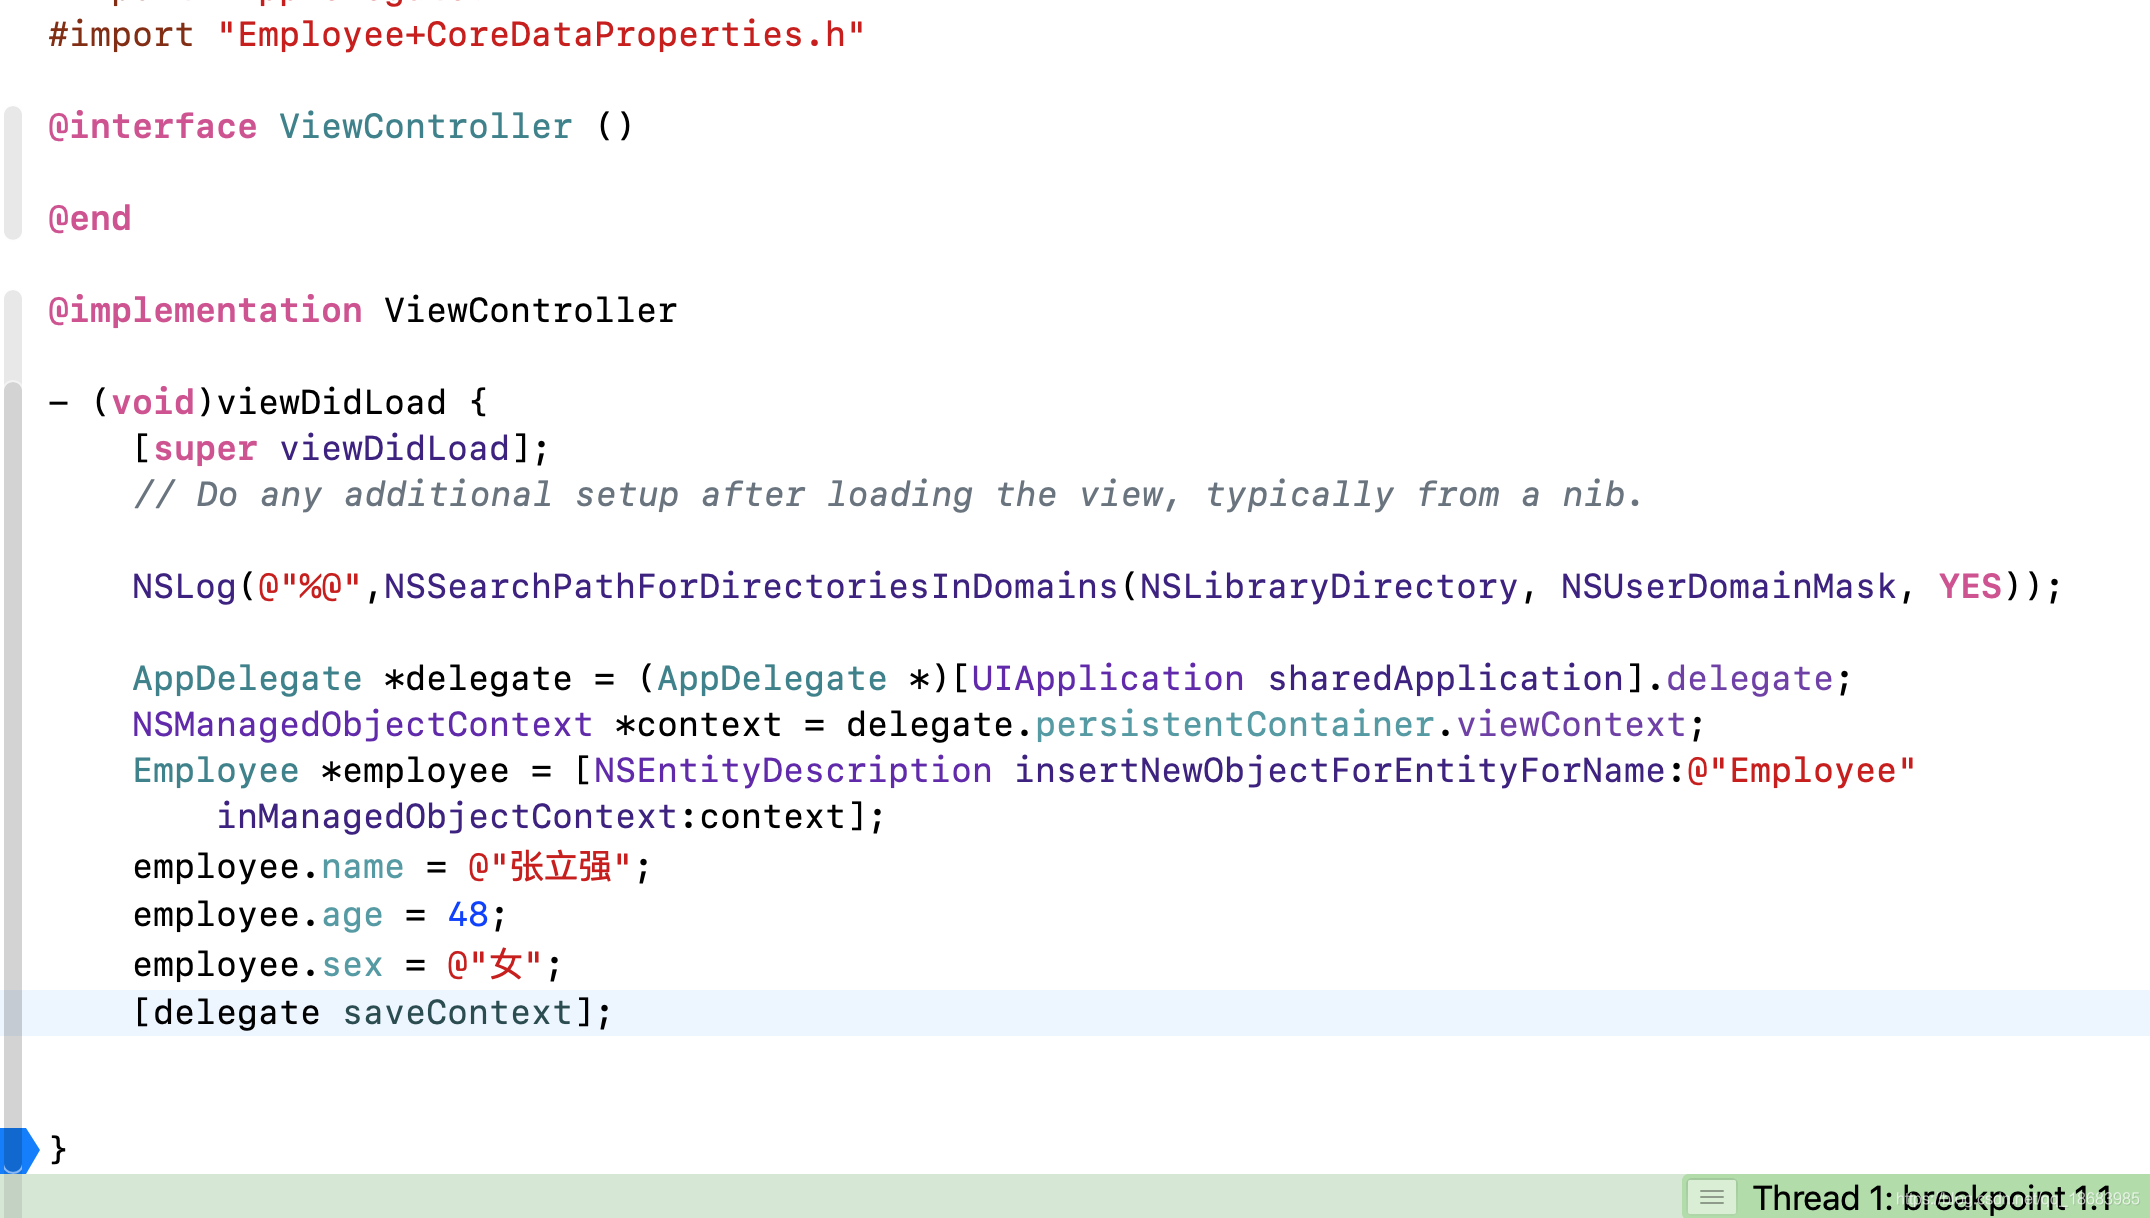Click 'NSLog' function call
Screen dimensions: 2150x1218
point(184,587)
